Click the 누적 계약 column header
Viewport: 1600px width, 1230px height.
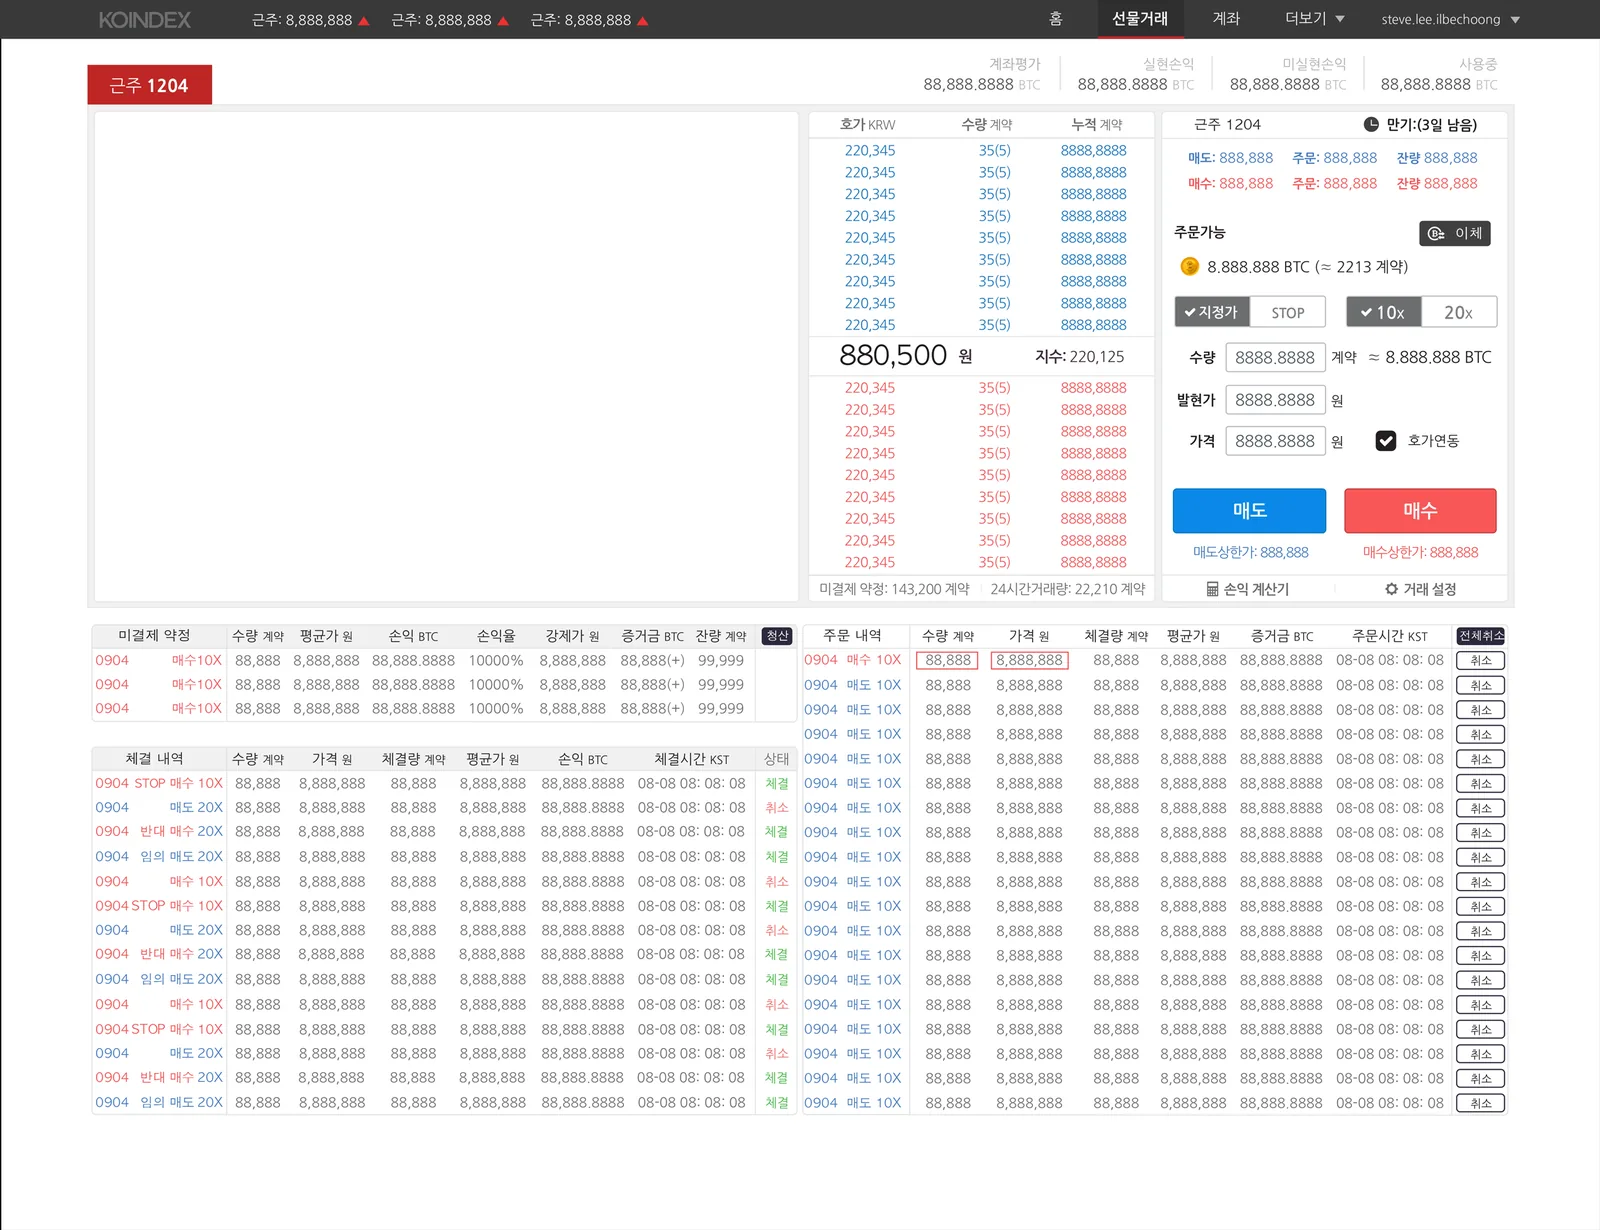tap(1097, 124)
